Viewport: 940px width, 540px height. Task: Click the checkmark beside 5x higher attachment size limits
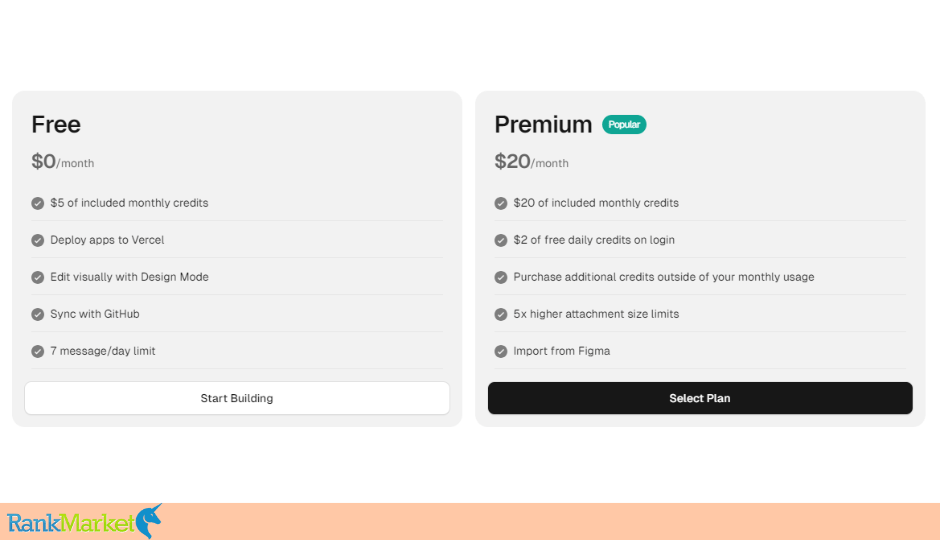coord(501,315)
